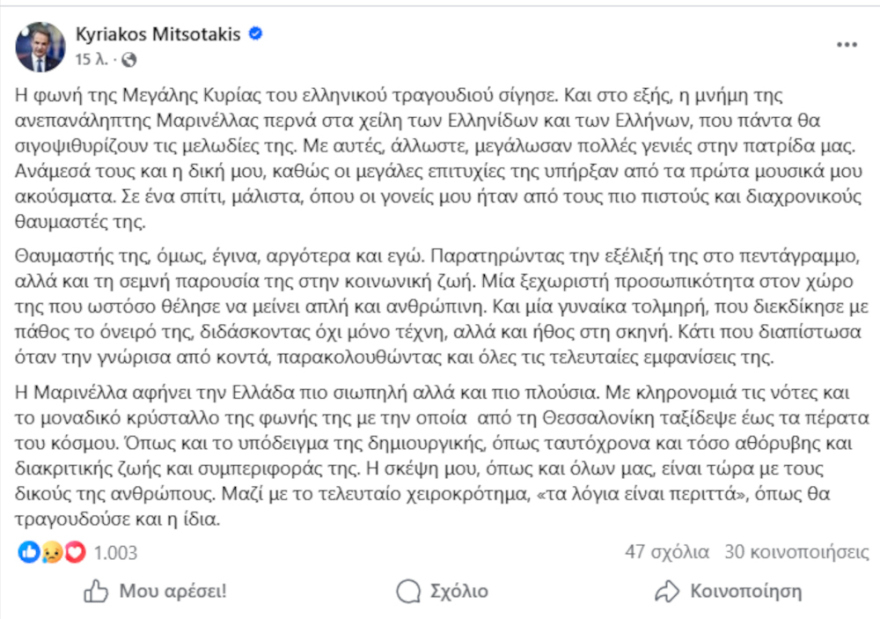
Task: Open Kyriakos Mitsotakis's profile via his name
Action: [x=160, y=31]
